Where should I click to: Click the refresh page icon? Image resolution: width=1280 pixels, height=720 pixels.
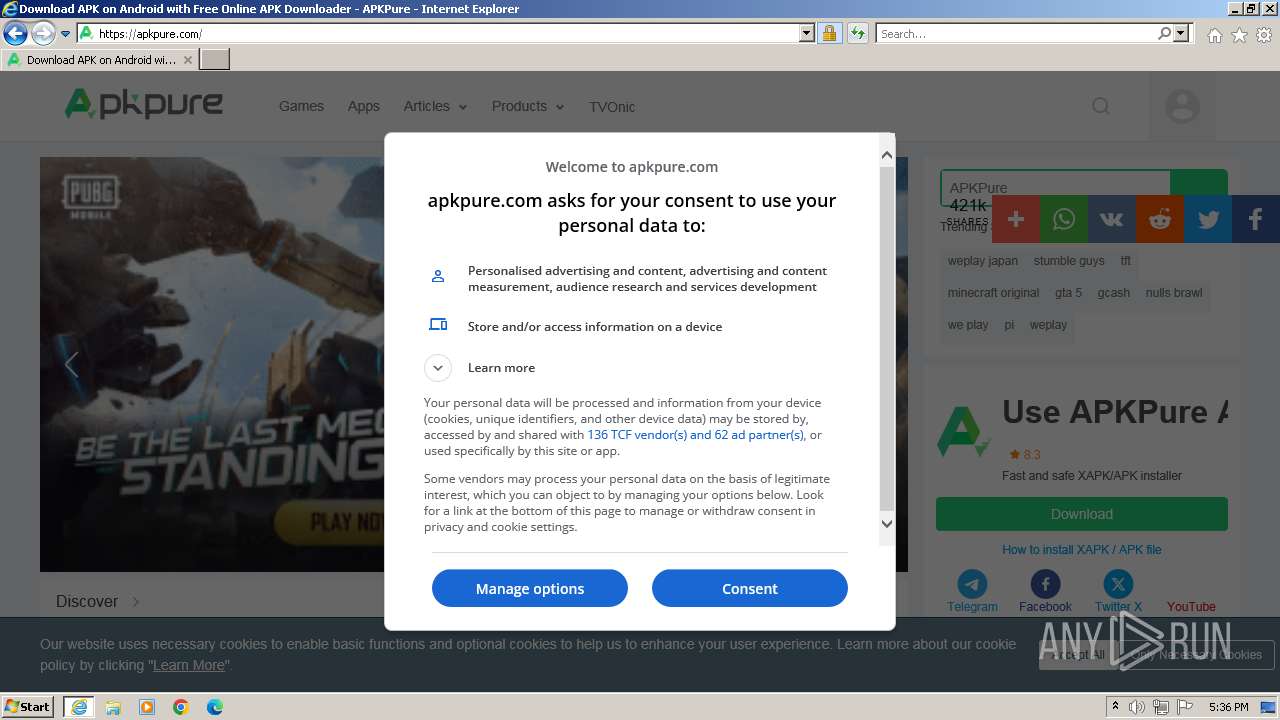coord(857,34)
